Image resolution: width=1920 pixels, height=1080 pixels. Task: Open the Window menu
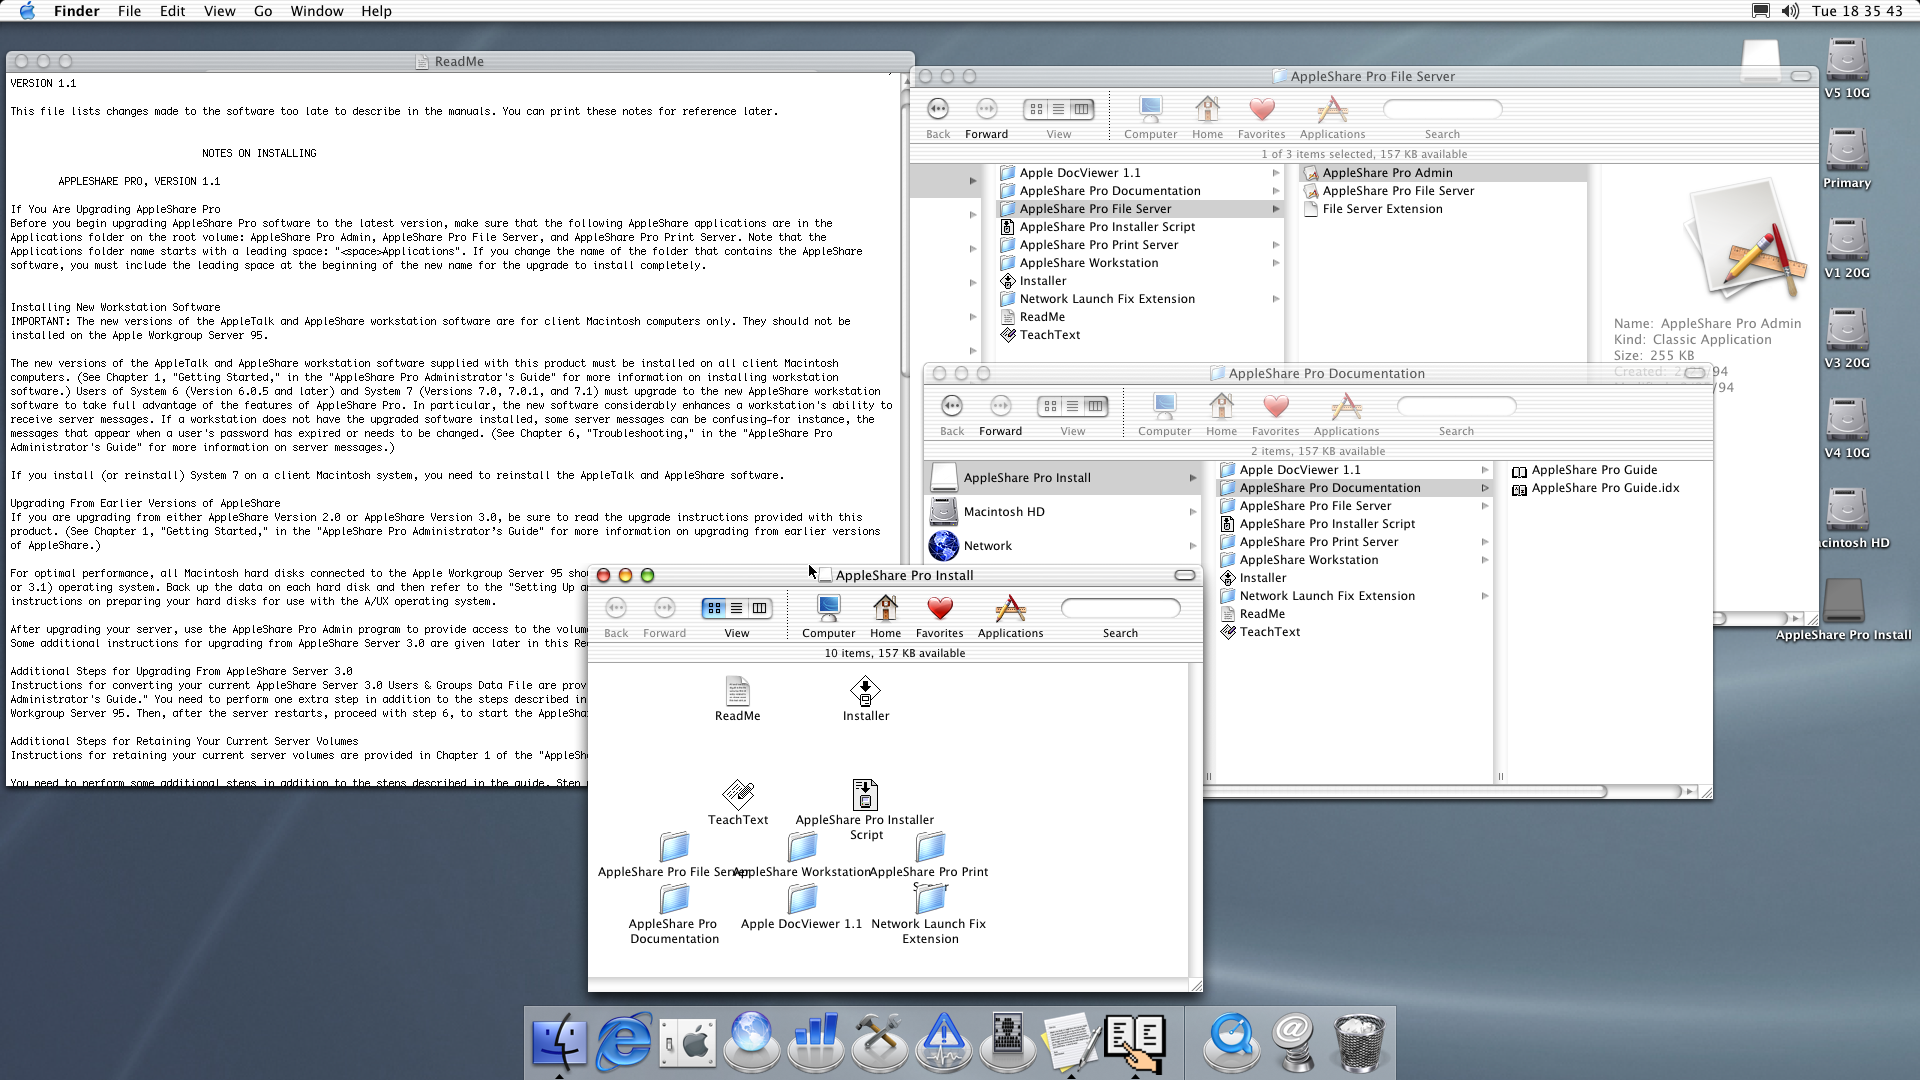pyautogui.click(x=317, y=11)
